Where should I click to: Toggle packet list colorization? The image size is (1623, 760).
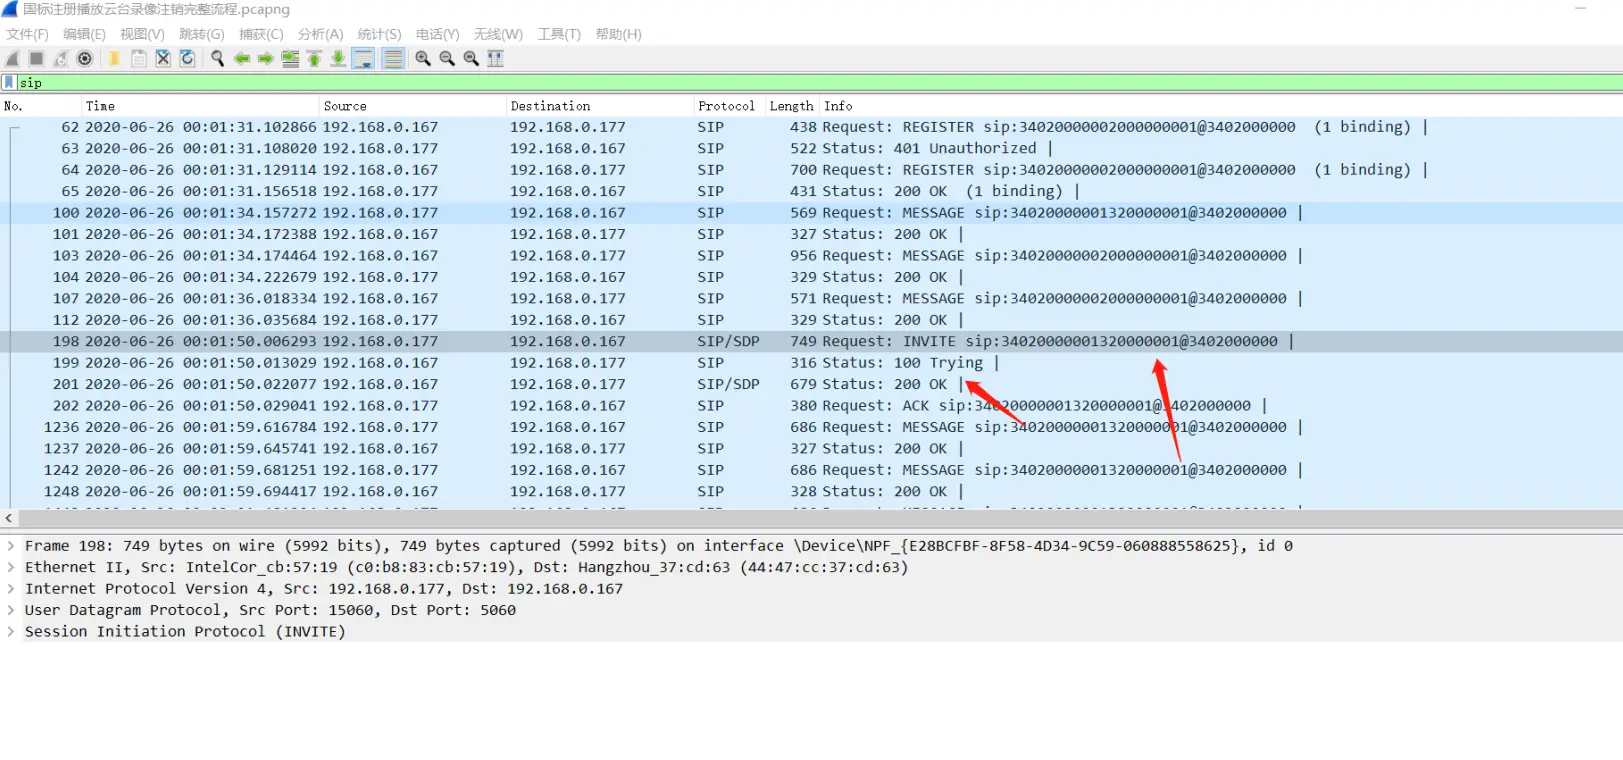tap(393, 59)
